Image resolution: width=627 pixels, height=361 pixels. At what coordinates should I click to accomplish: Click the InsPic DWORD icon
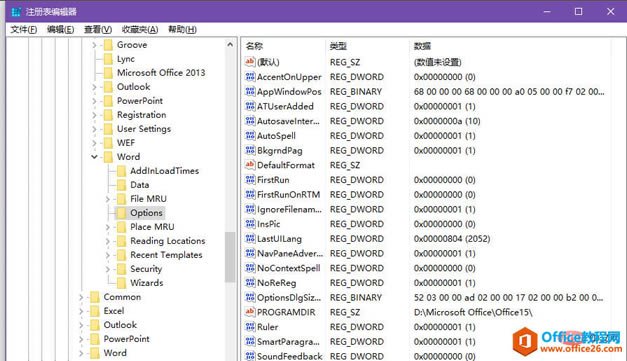[250, 224]
